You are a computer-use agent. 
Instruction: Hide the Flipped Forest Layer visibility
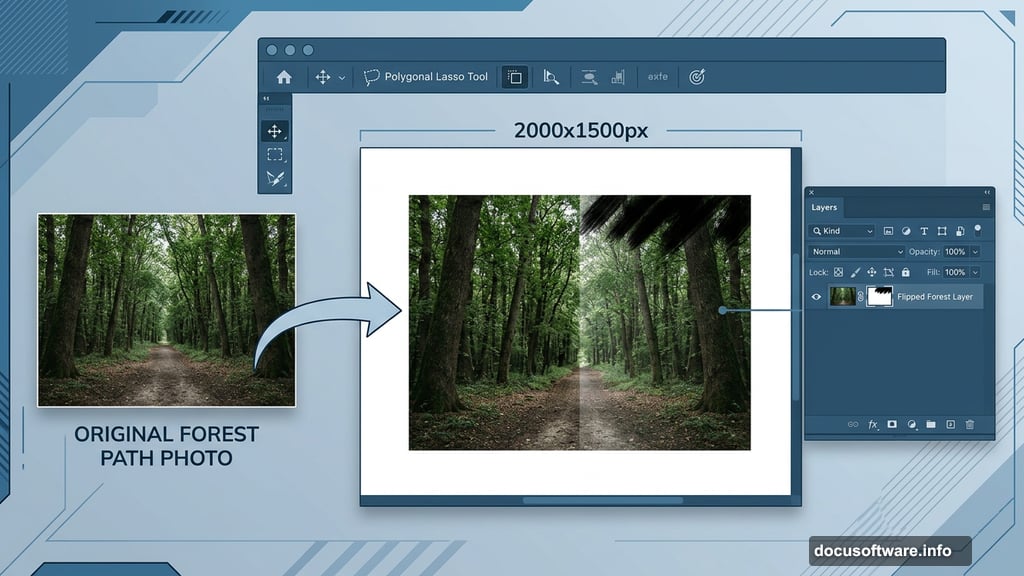tap(817, 296)
